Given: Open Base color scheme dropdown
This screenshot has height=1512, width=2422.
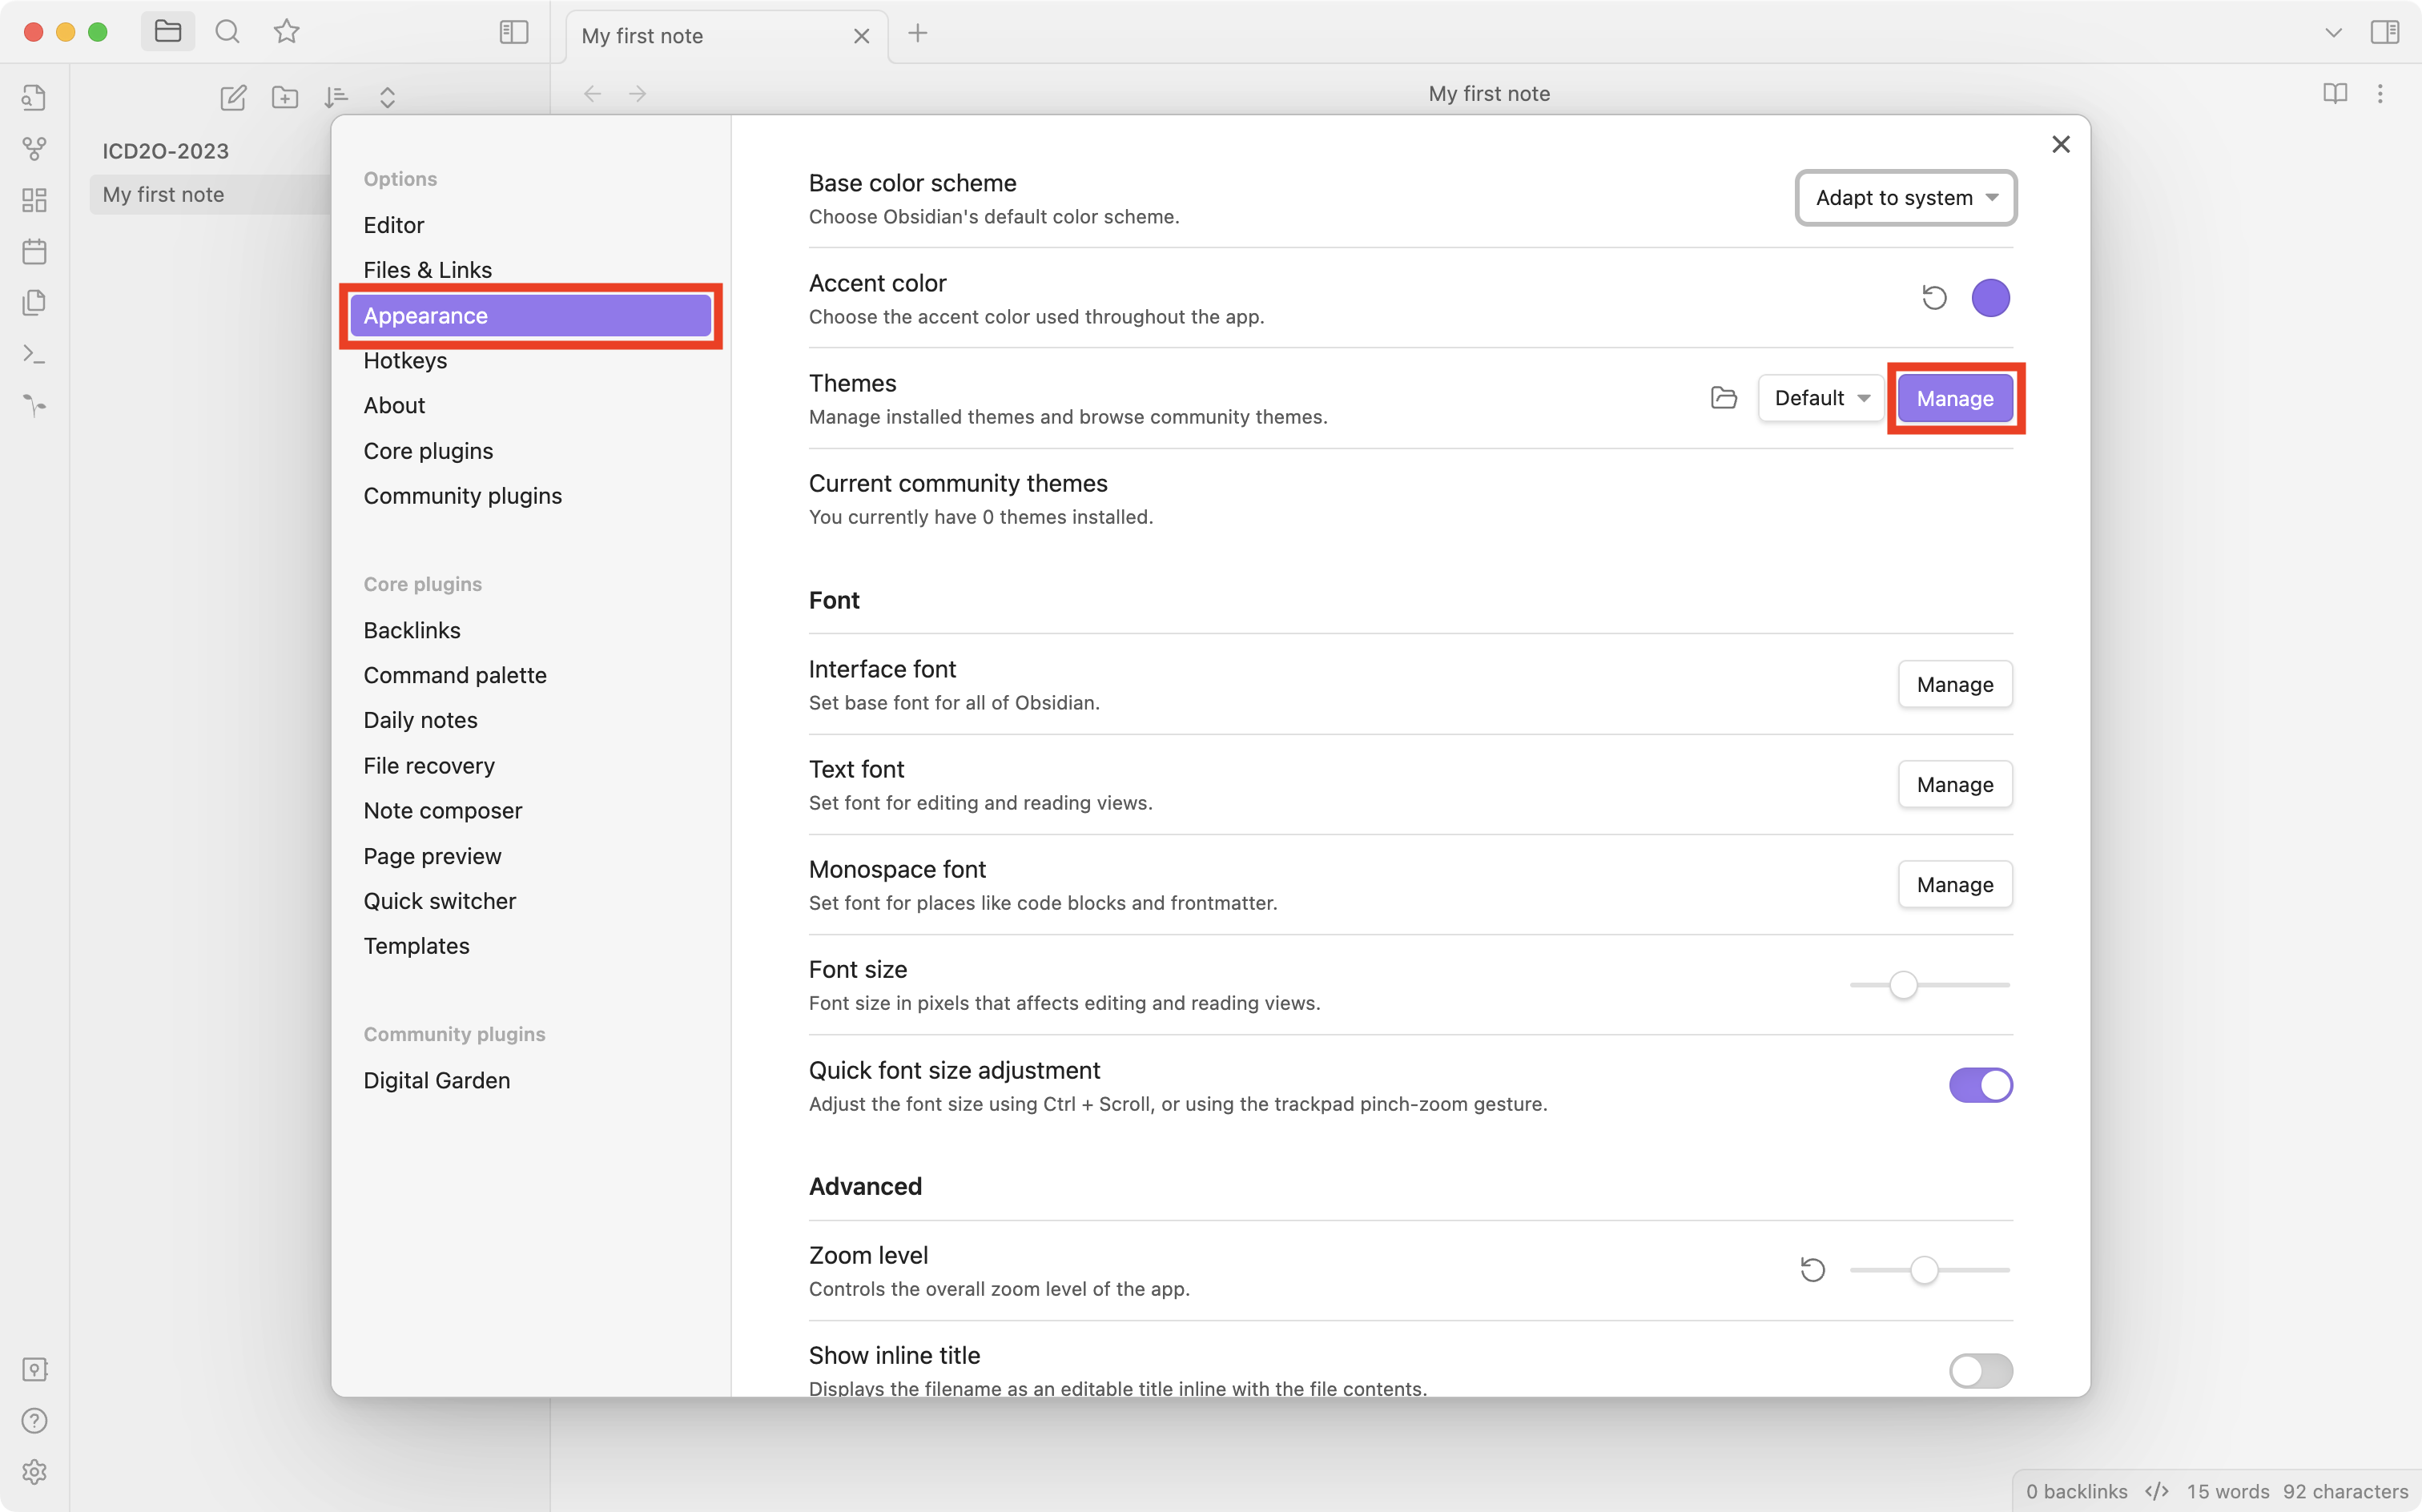Looking at the screenshot, I should point(1906,198).
